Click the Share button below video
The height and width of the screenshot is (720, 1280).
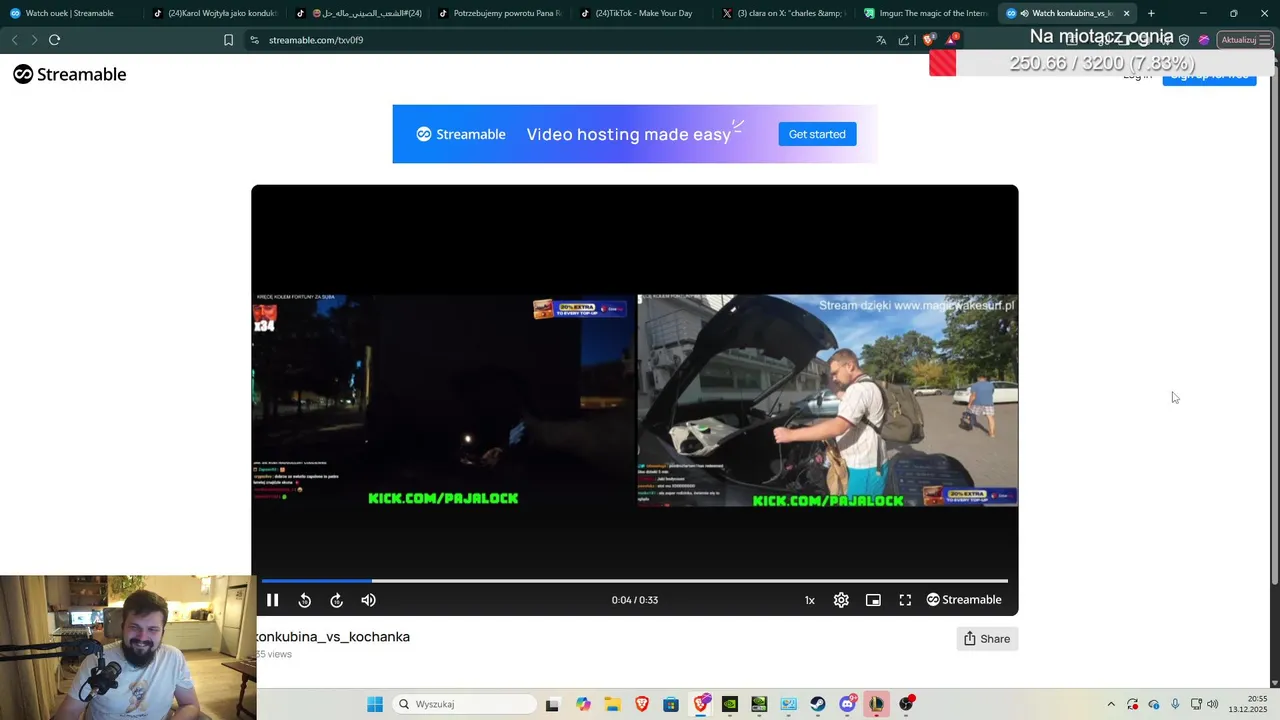pyautogui.click(x=987, y=639)
